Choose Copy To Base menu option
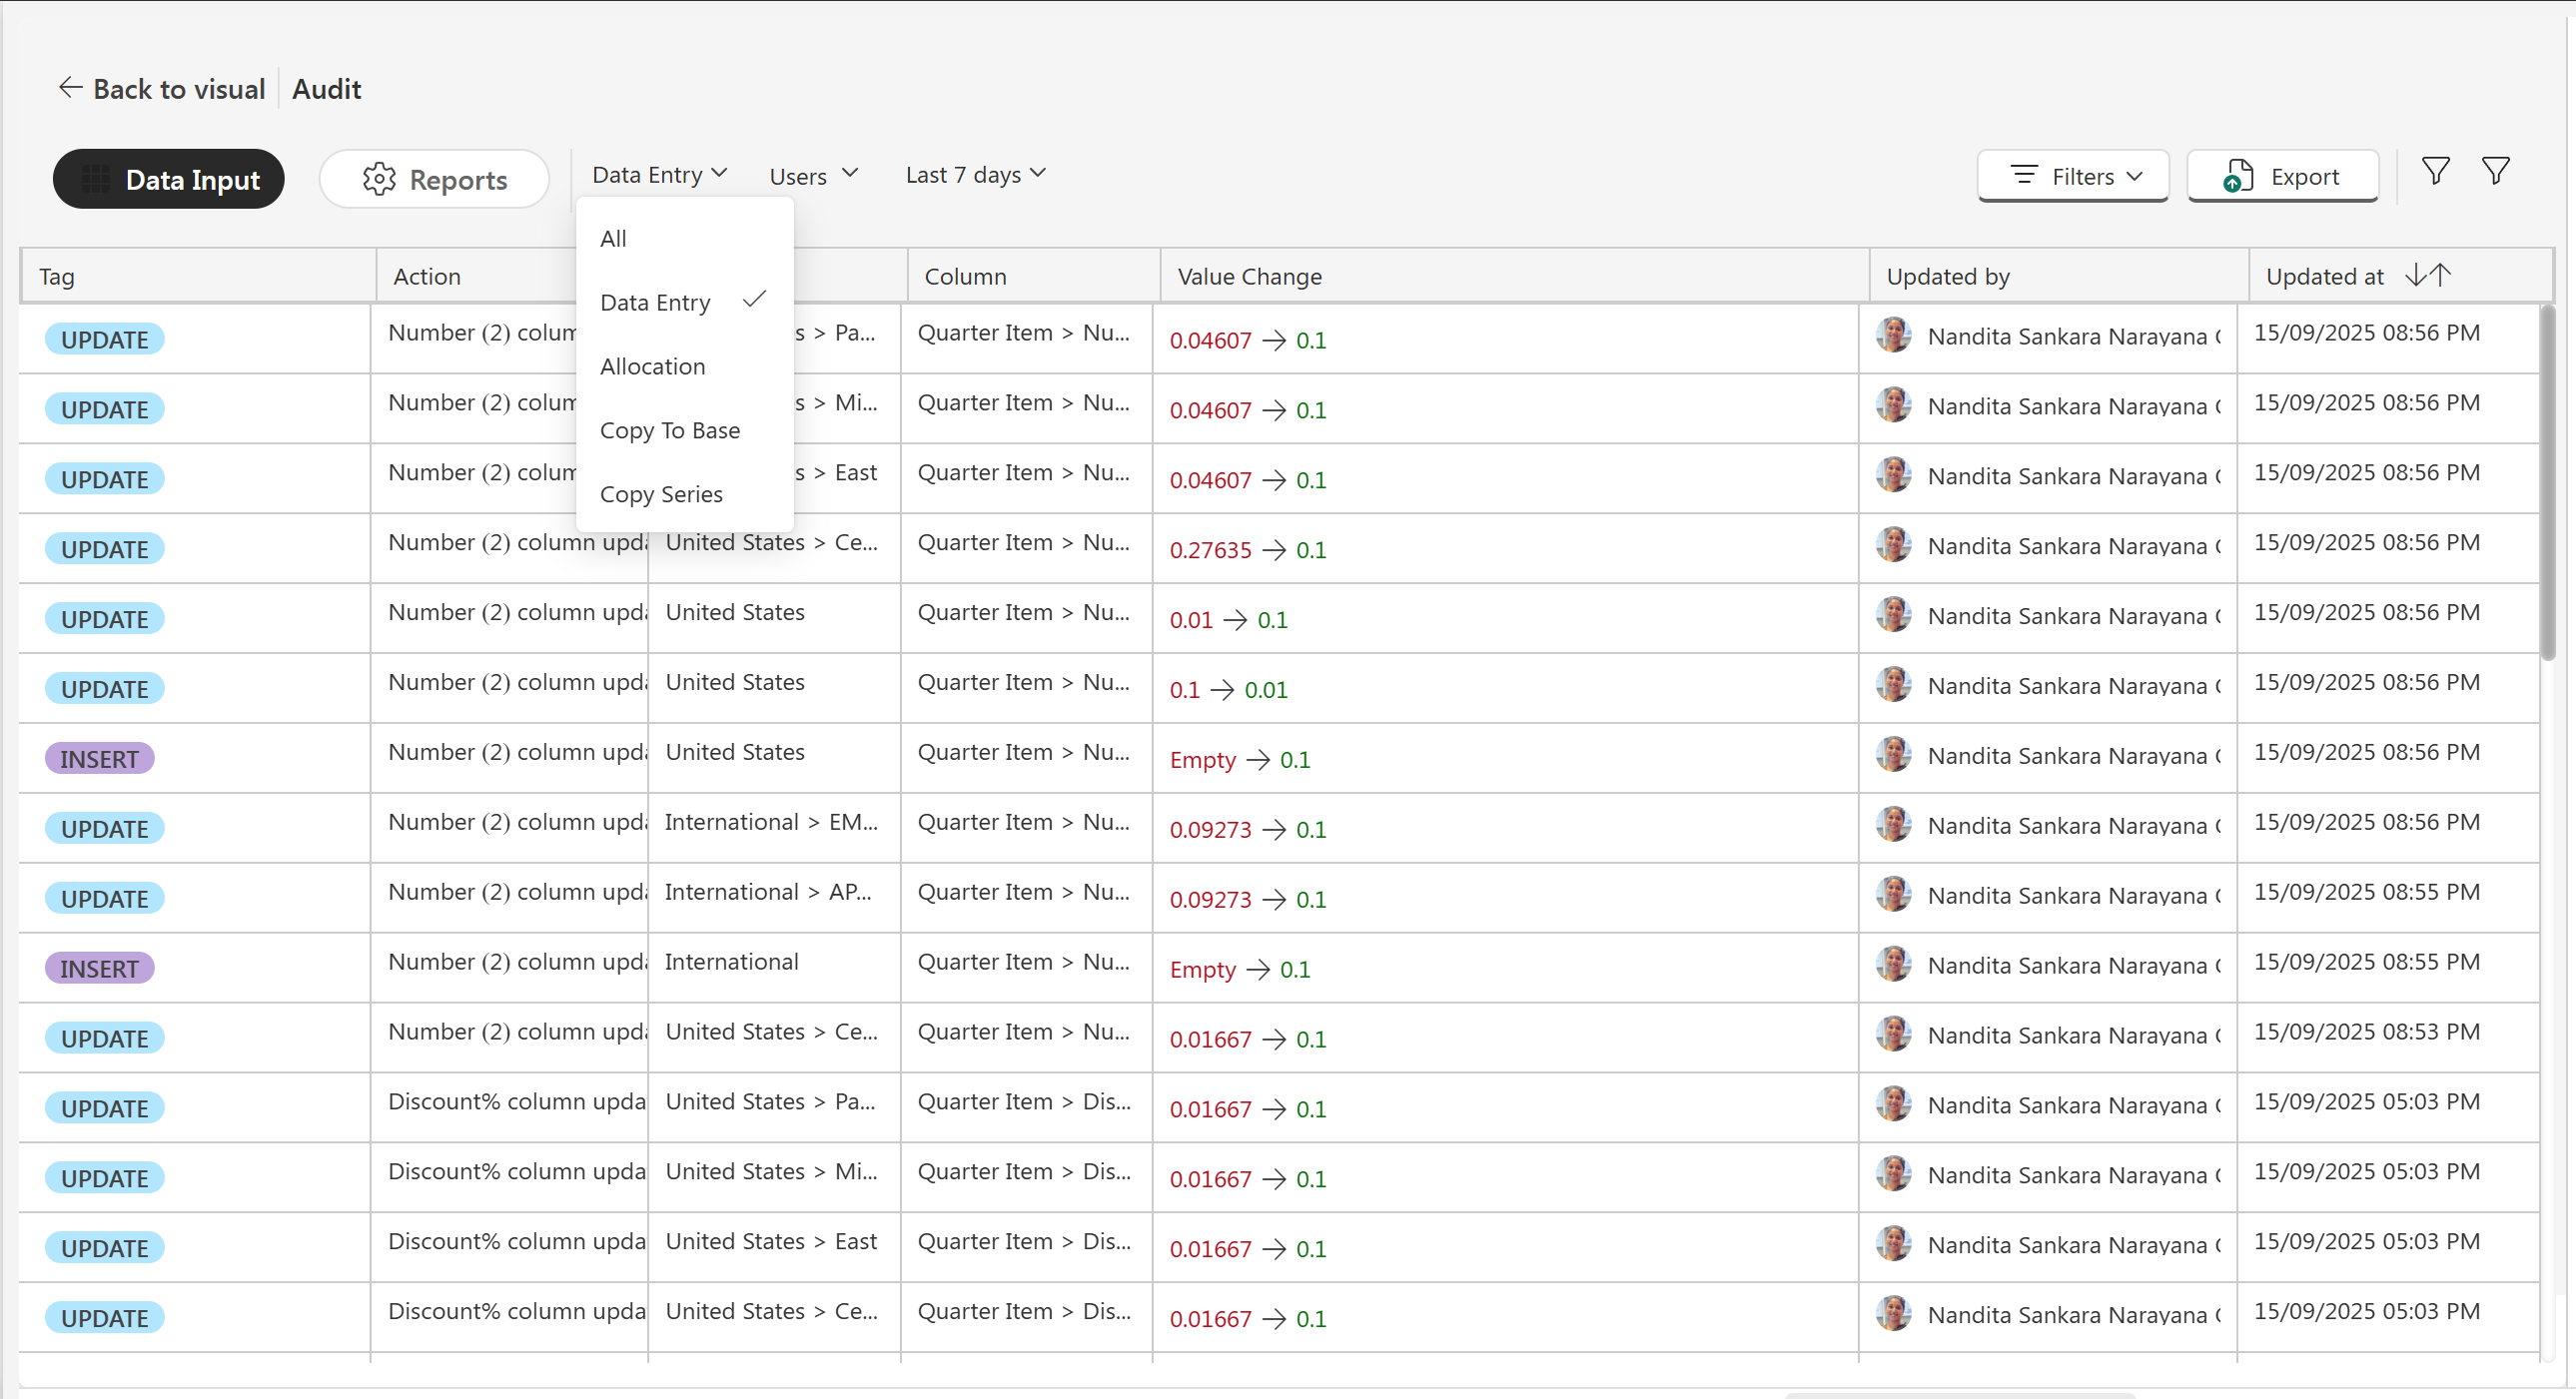This screenshot has height=1399, width=2576. [669, 430]
